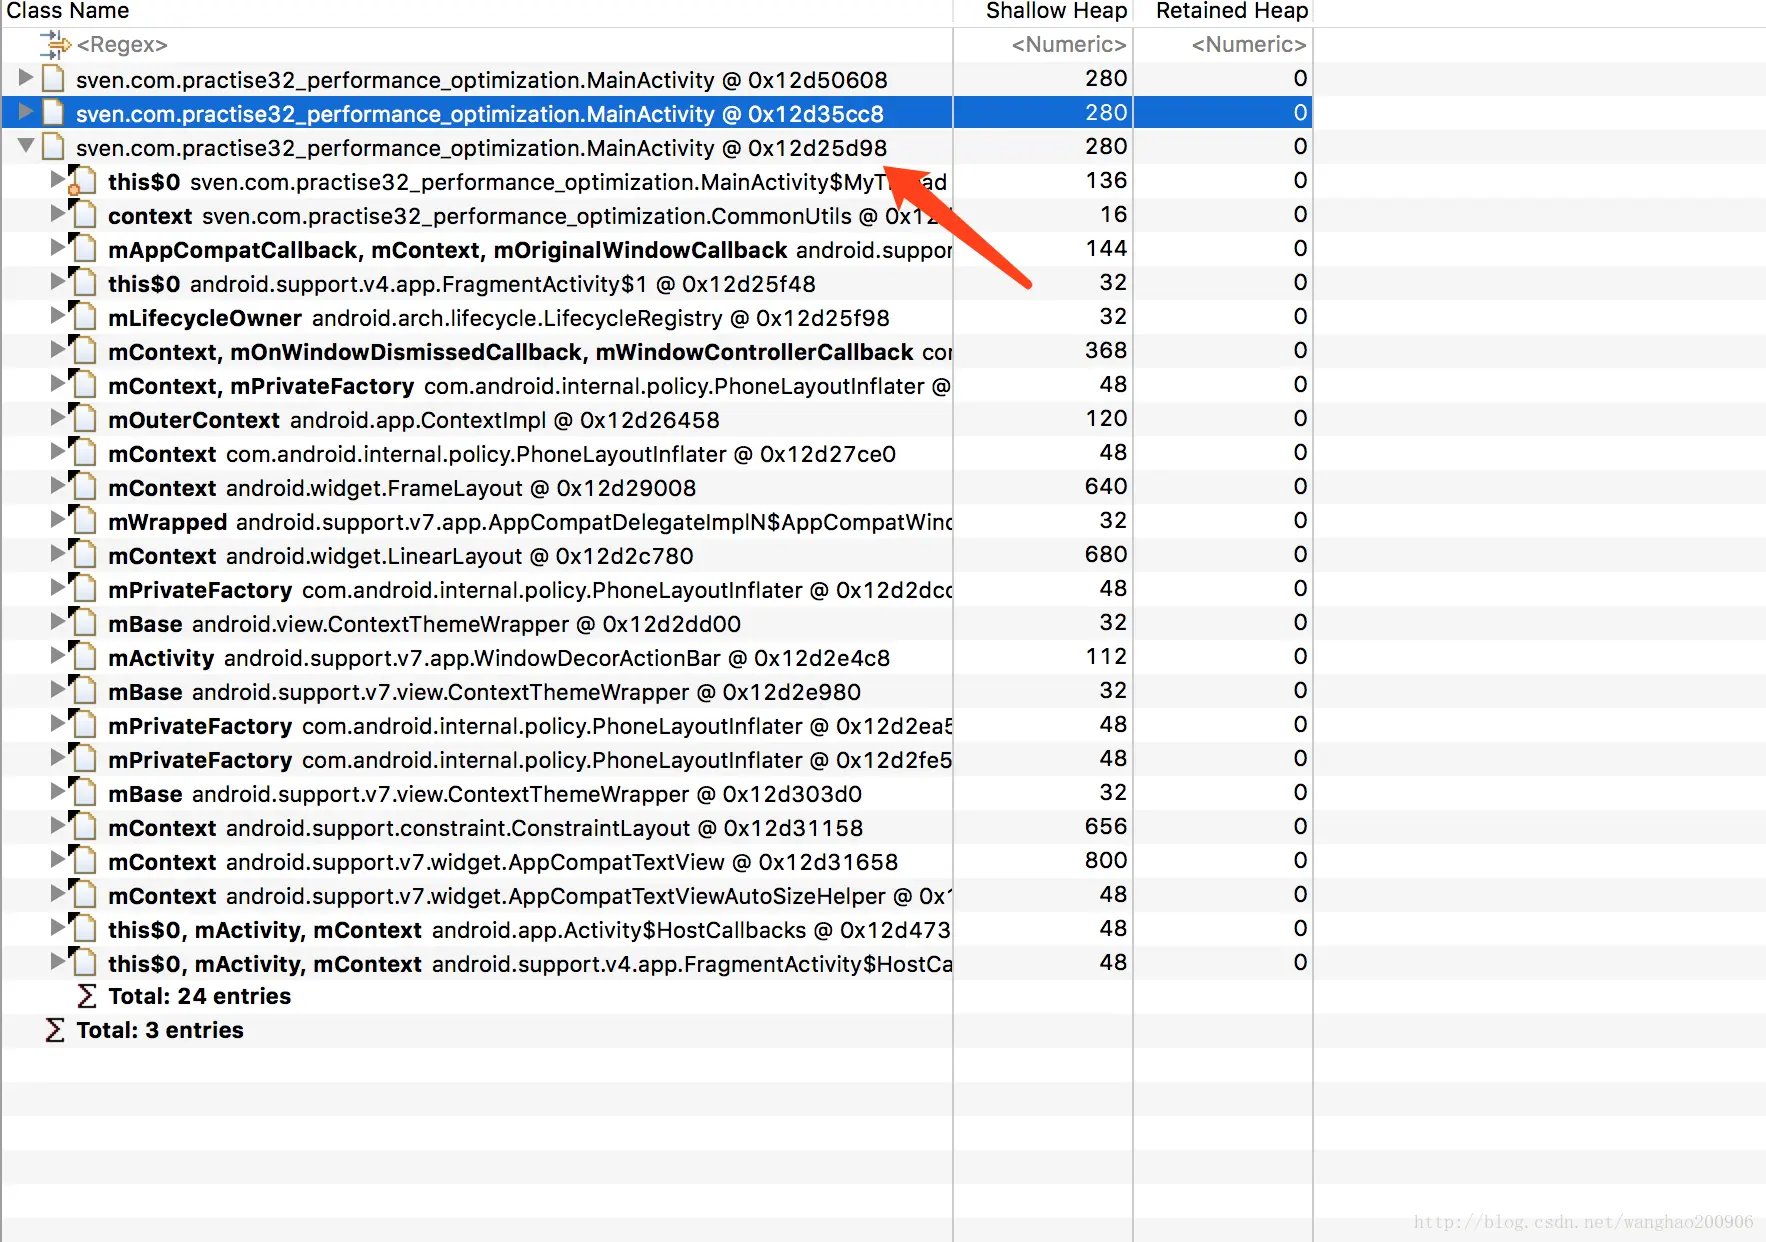Image resolution: width=1766 pixels, height=1242 pixels.
Task: Click the mWrapped AppCompatDelegateImplN icon
Action: pyautogui.click(x=82, y=521)
